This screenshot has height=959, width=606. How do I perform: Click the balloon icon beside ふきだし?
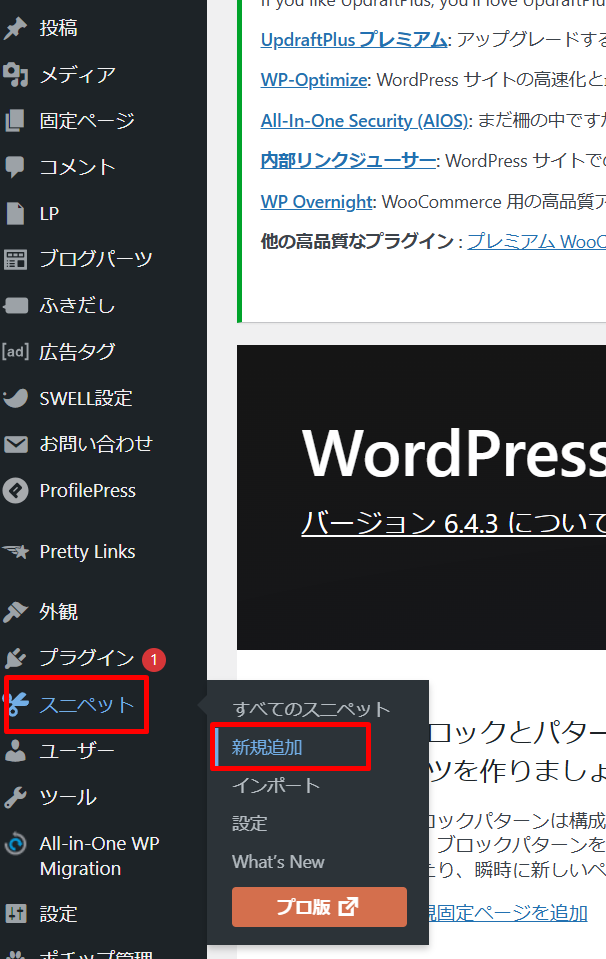(15, 305)
